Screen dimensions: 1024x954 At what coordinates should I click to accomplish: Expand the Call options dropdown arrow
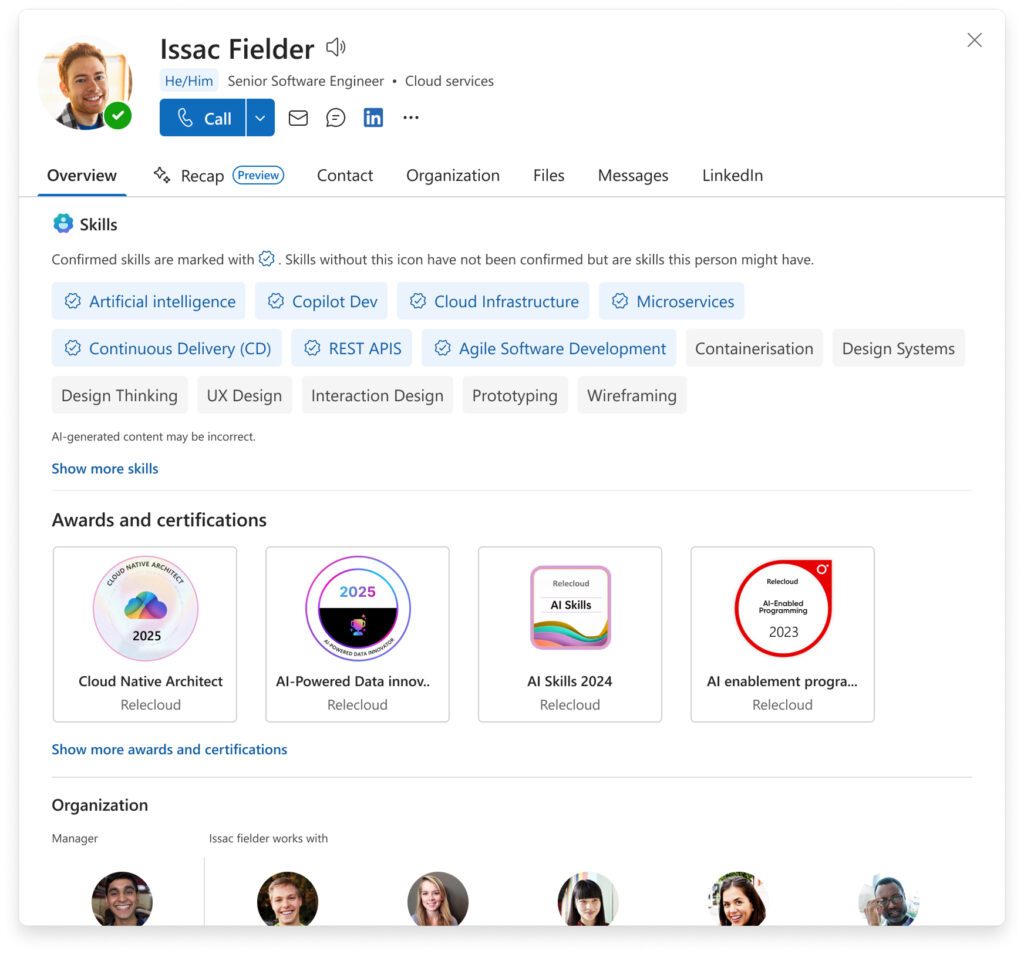[x=260, y=118]
